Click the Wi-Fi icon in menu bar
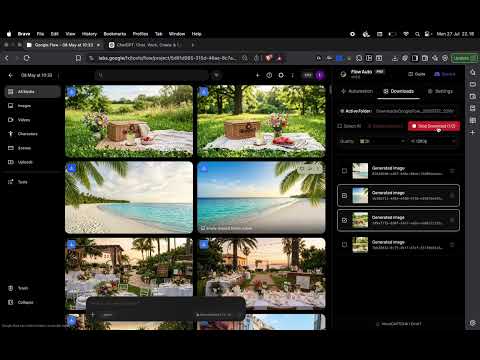 click(406, 34)
